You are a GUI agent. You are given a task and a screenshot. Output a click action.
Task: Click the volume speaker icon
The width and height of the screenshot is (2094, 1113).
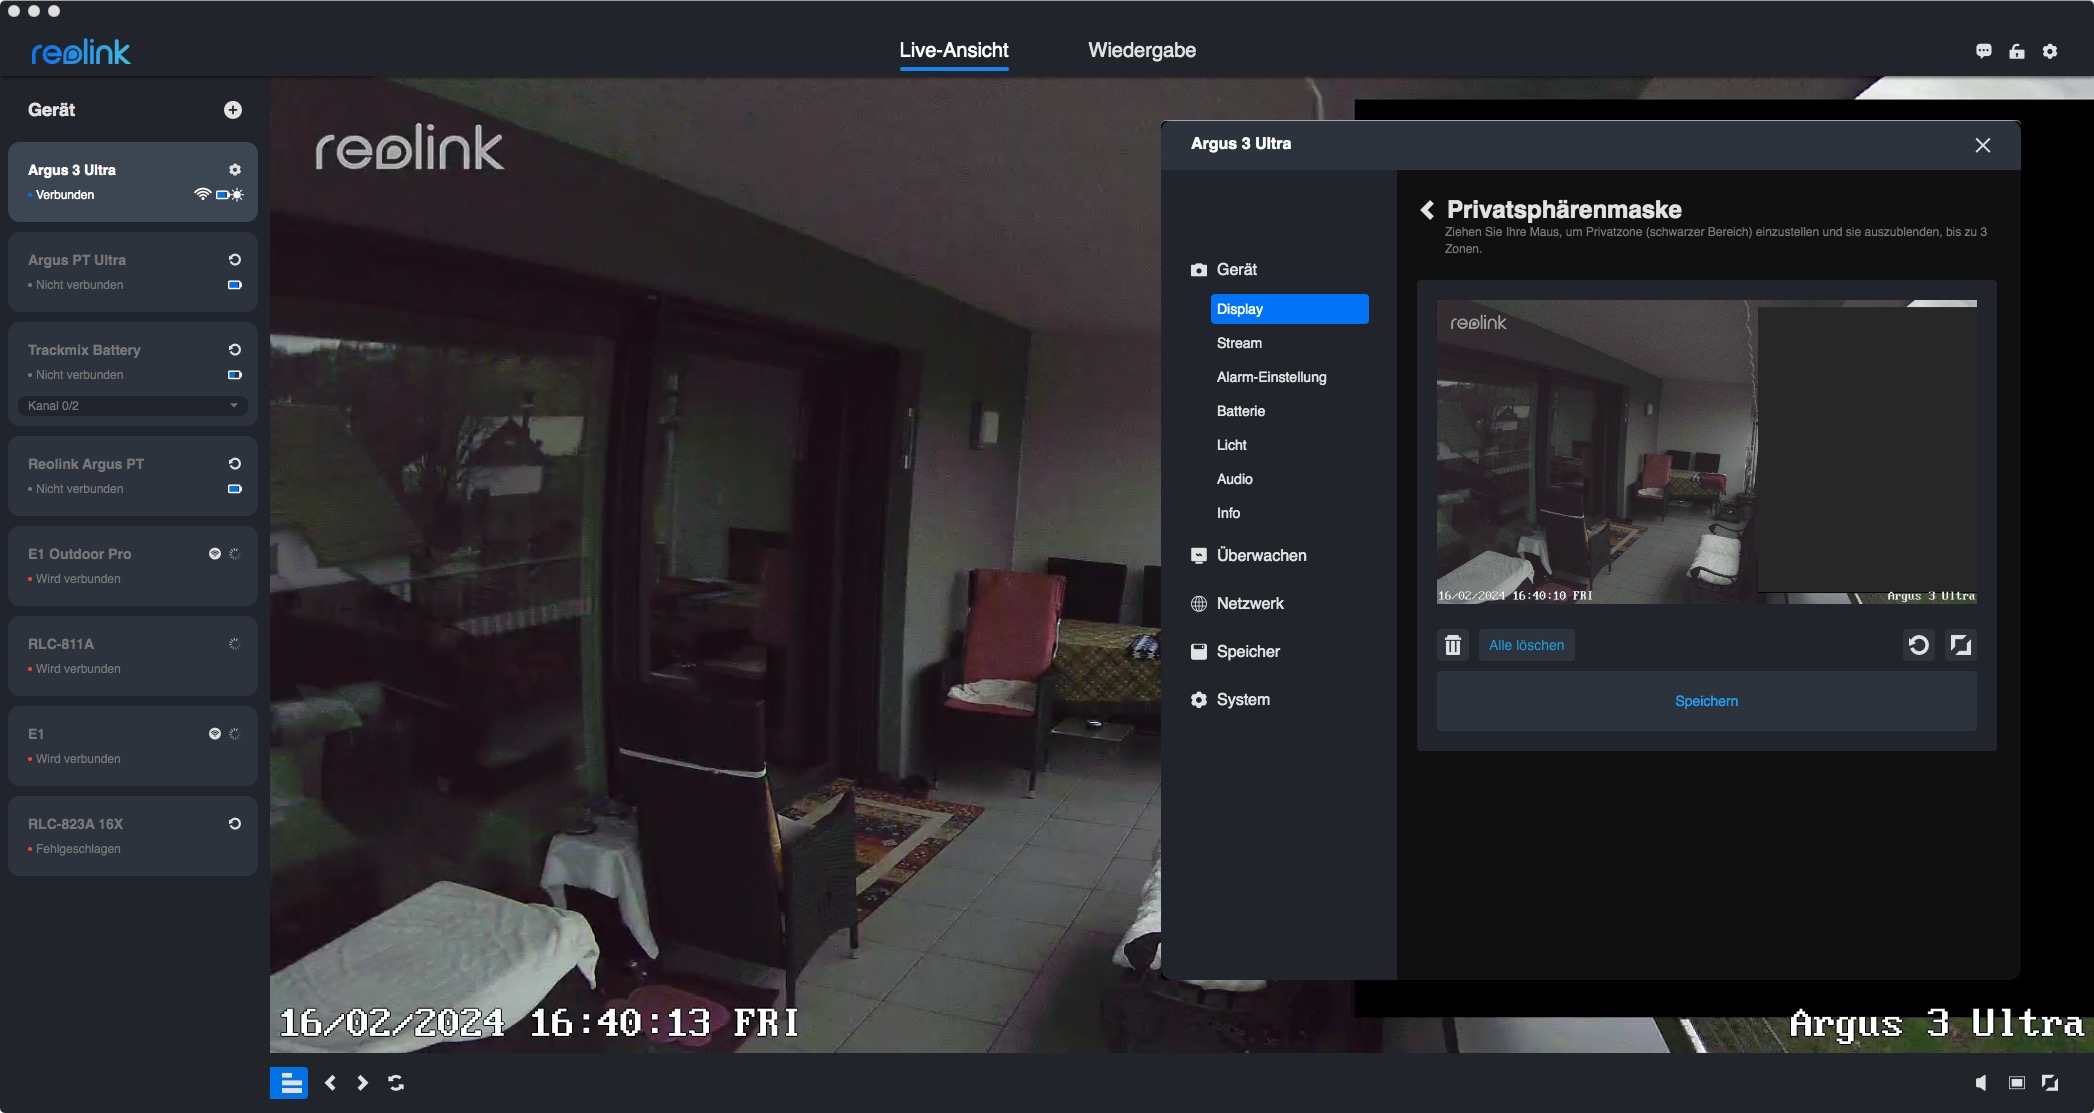pos(1981,1083)
